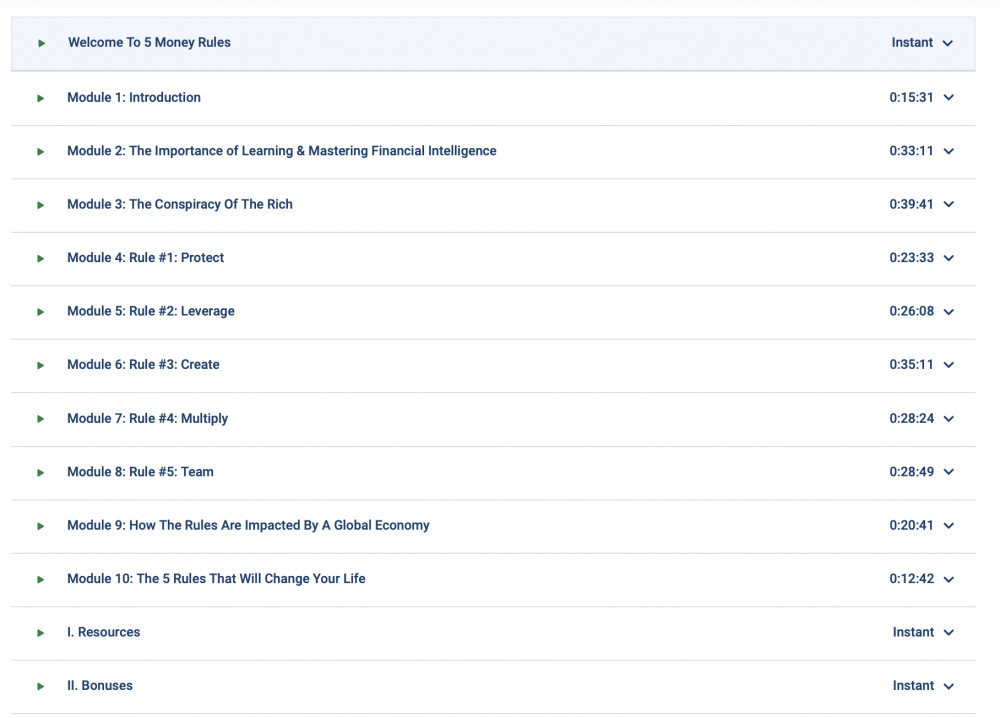The height and width of the screenshot is (718, 1000).
Task: Expand the Module 8 chevron next to 0:28:49
Action: pos(949,473)
